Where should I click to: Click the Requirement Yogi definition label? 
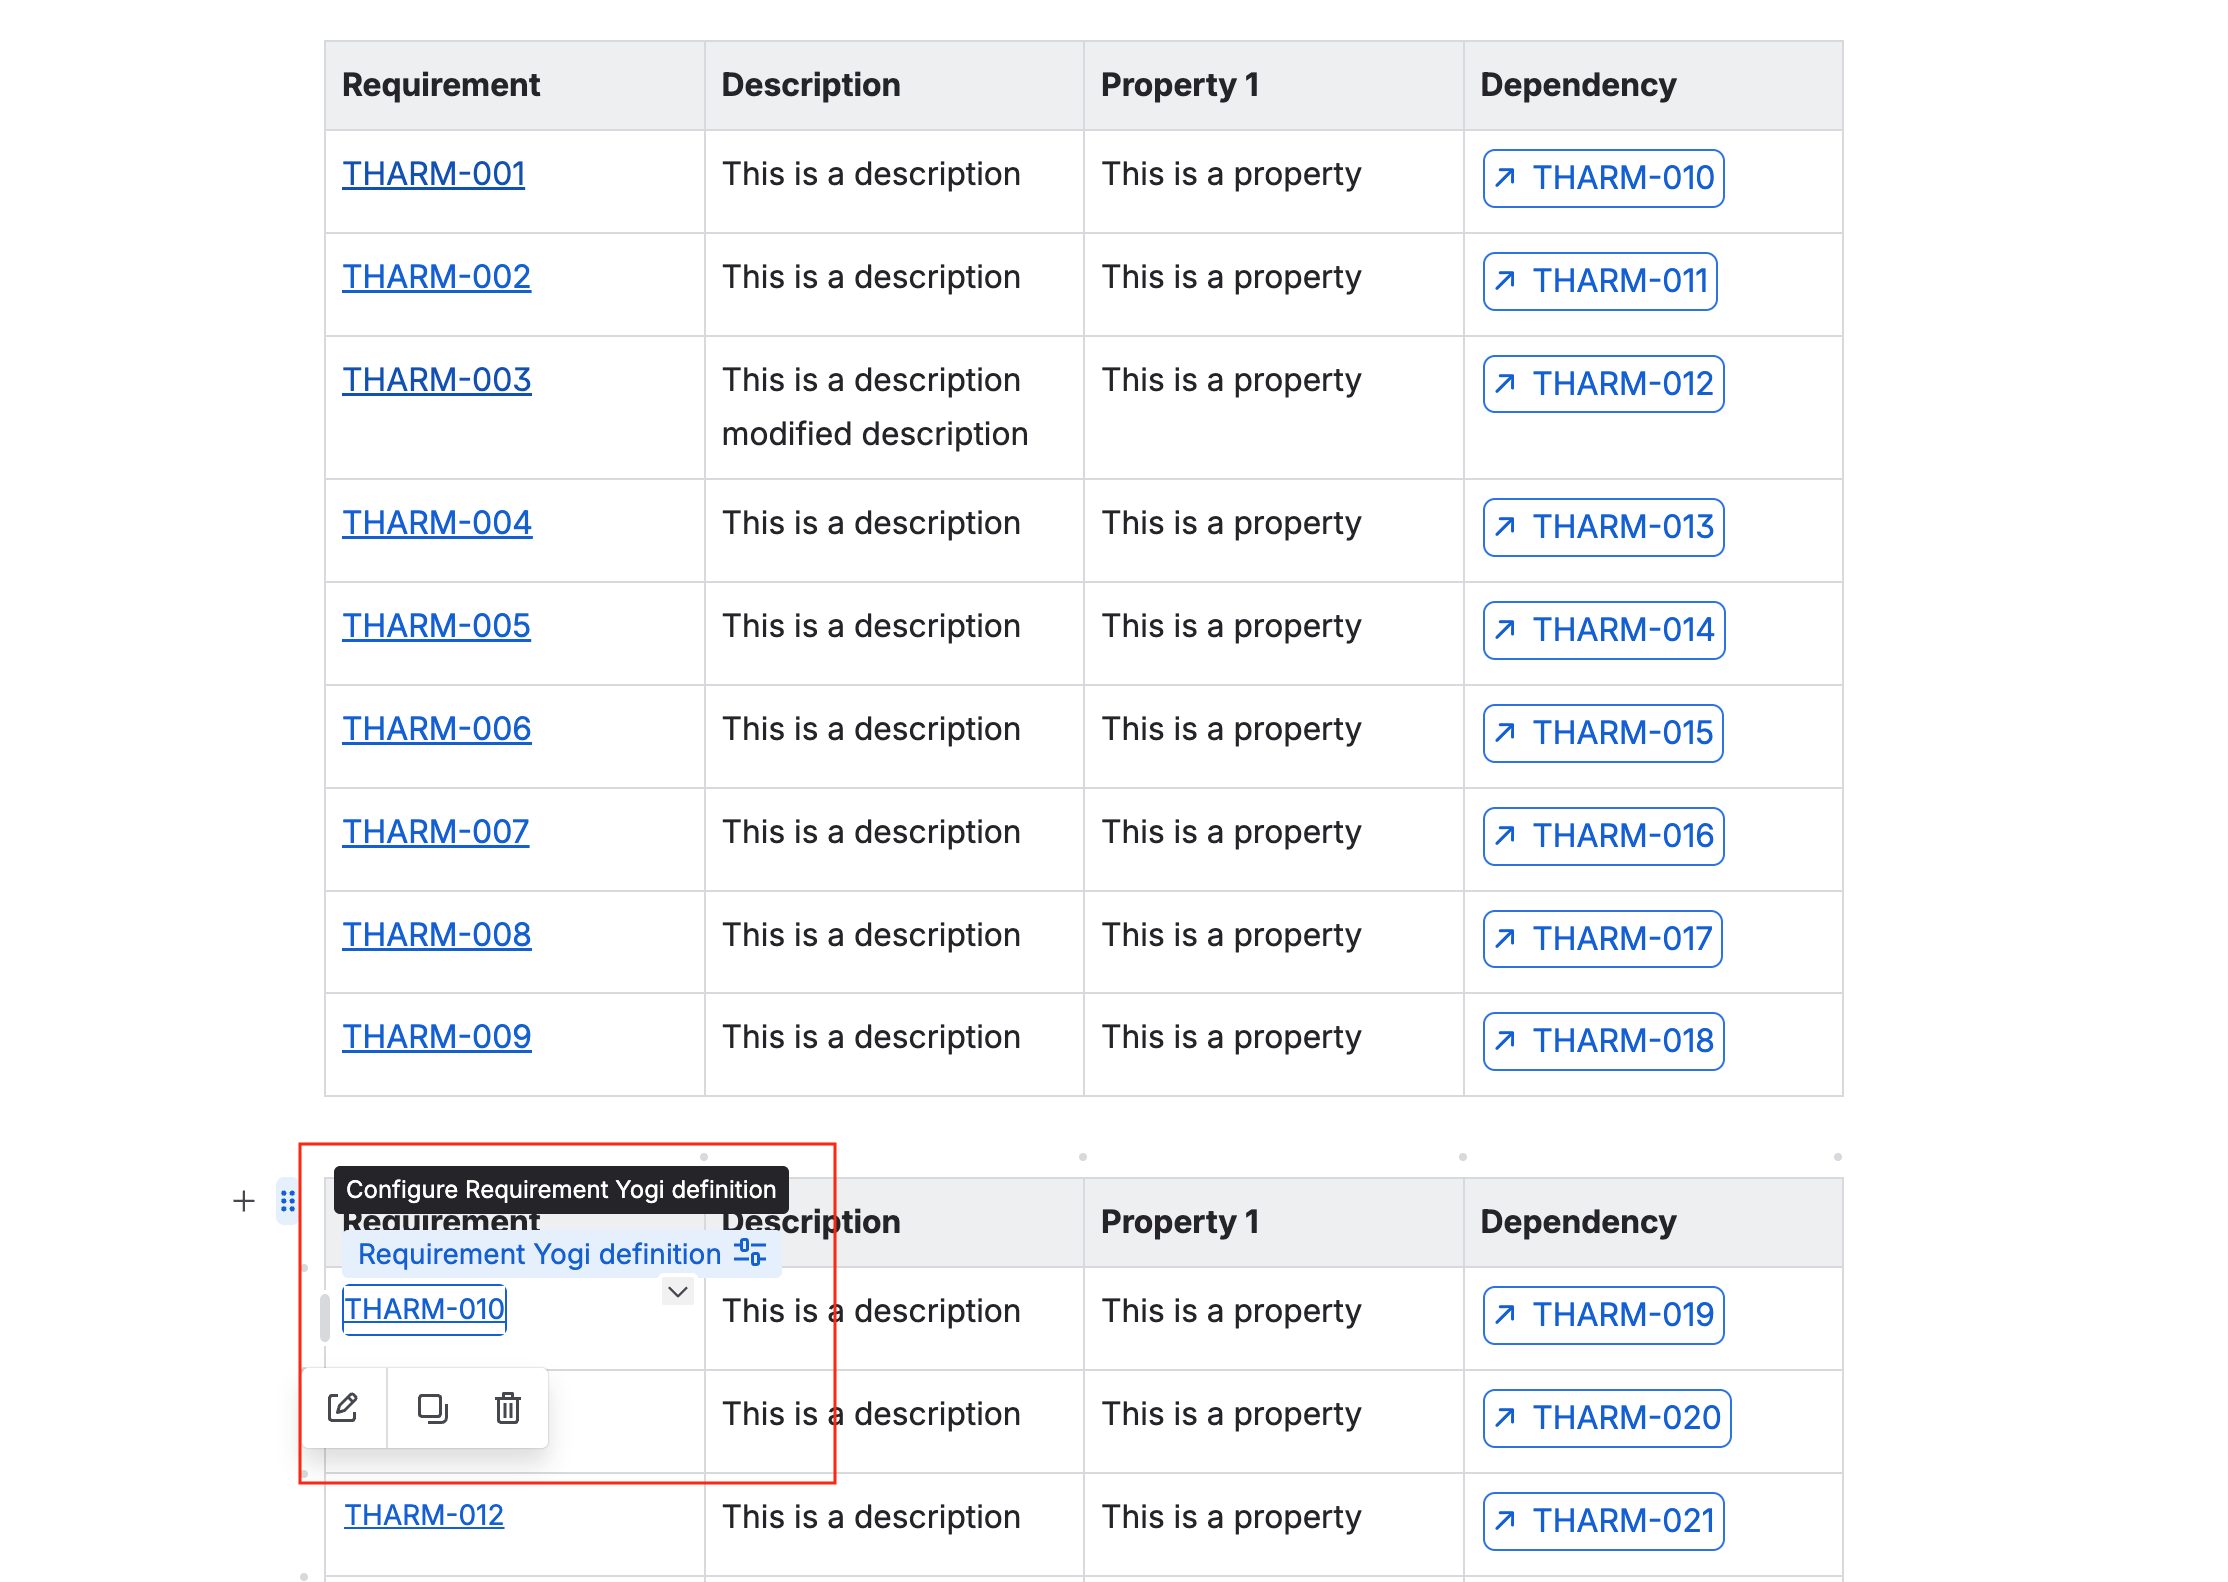(x=539, y=1254)
